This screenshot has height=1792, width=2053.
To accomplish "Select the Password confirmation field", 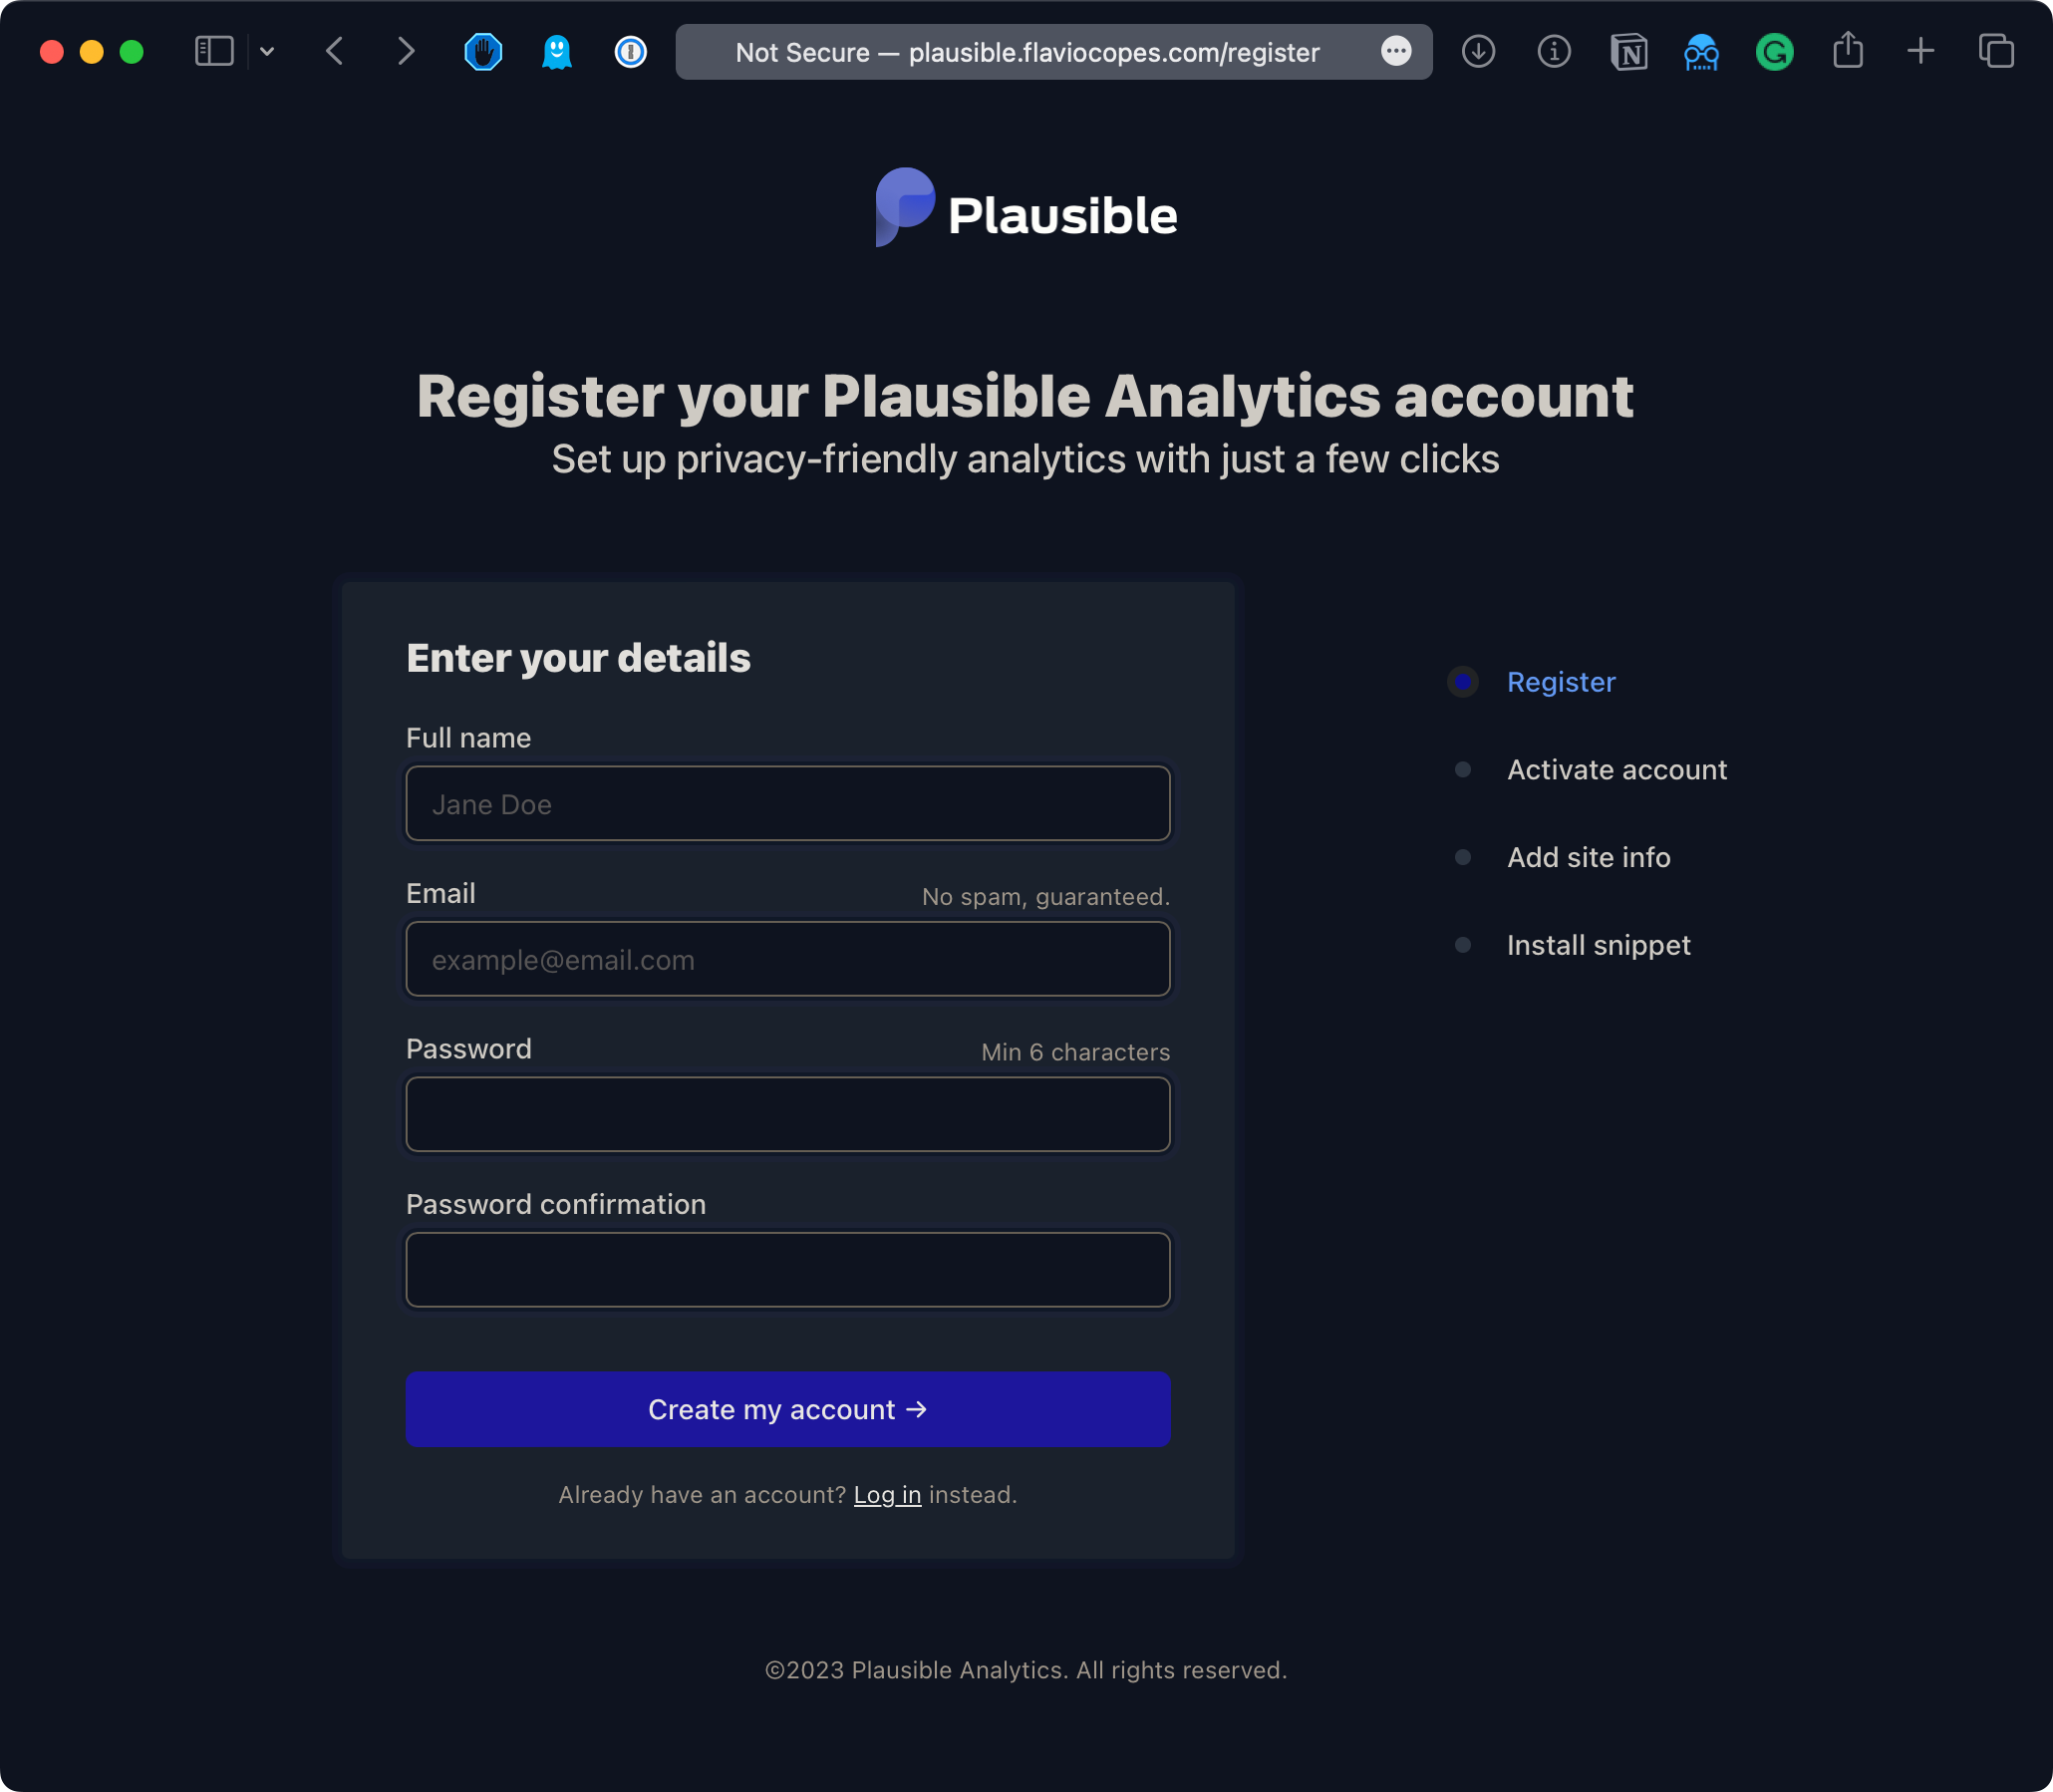I will pyautogui.click(x=788, y=1270).
